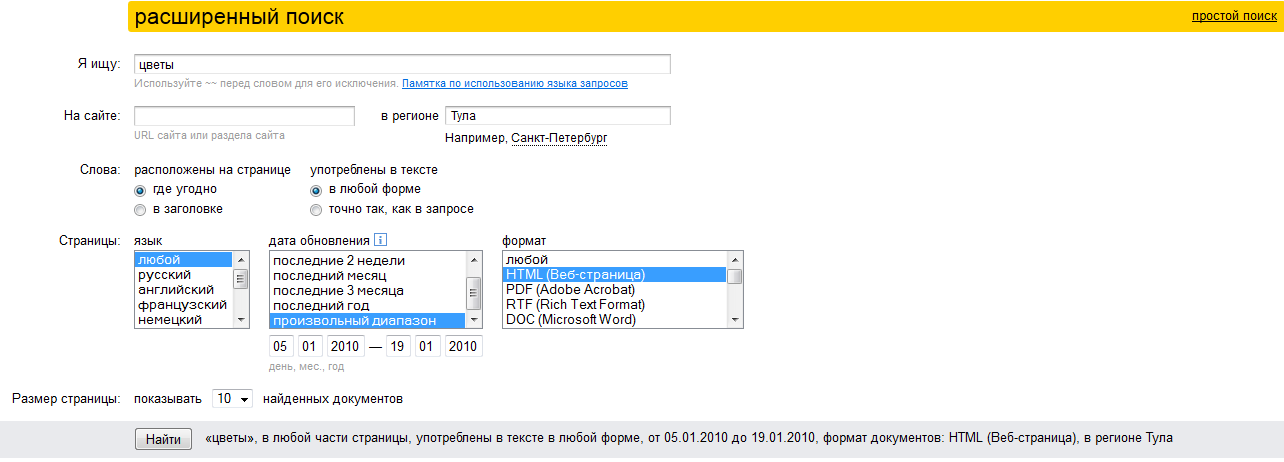Choose 'точно так, как в запросе' radio

coord(316,210)
